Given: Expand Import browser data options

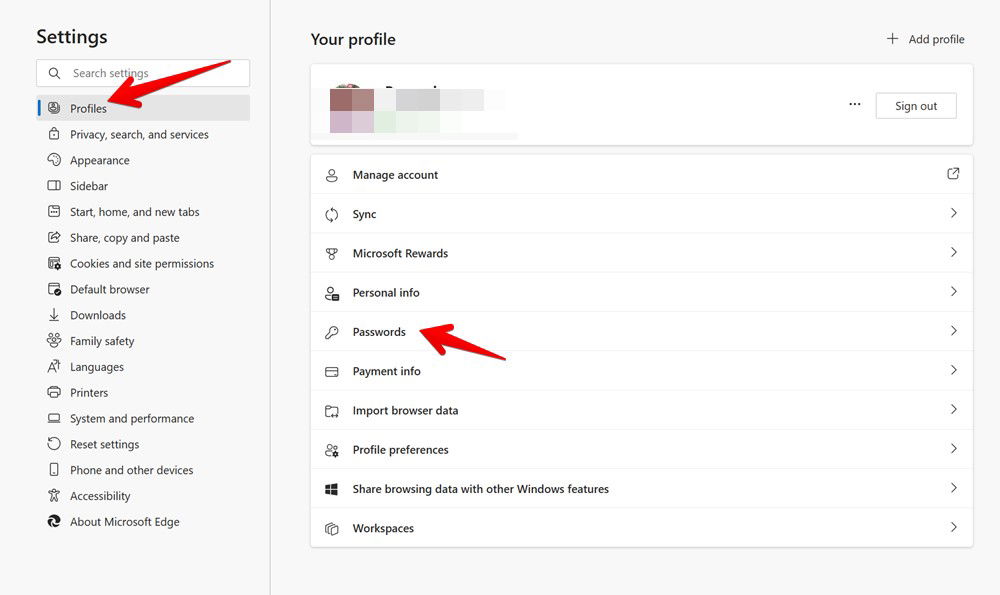Looking at the screenshot, I should (x=952, y=410).
